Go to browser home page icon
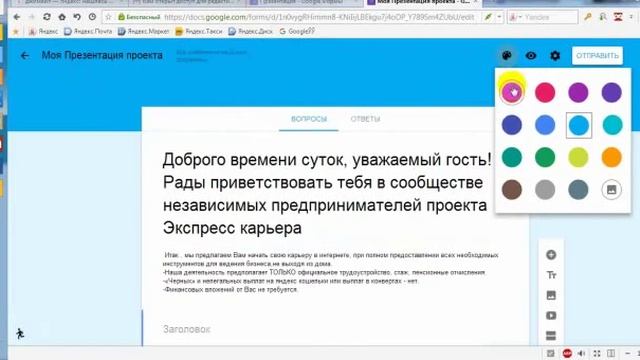 pos(62,17)
